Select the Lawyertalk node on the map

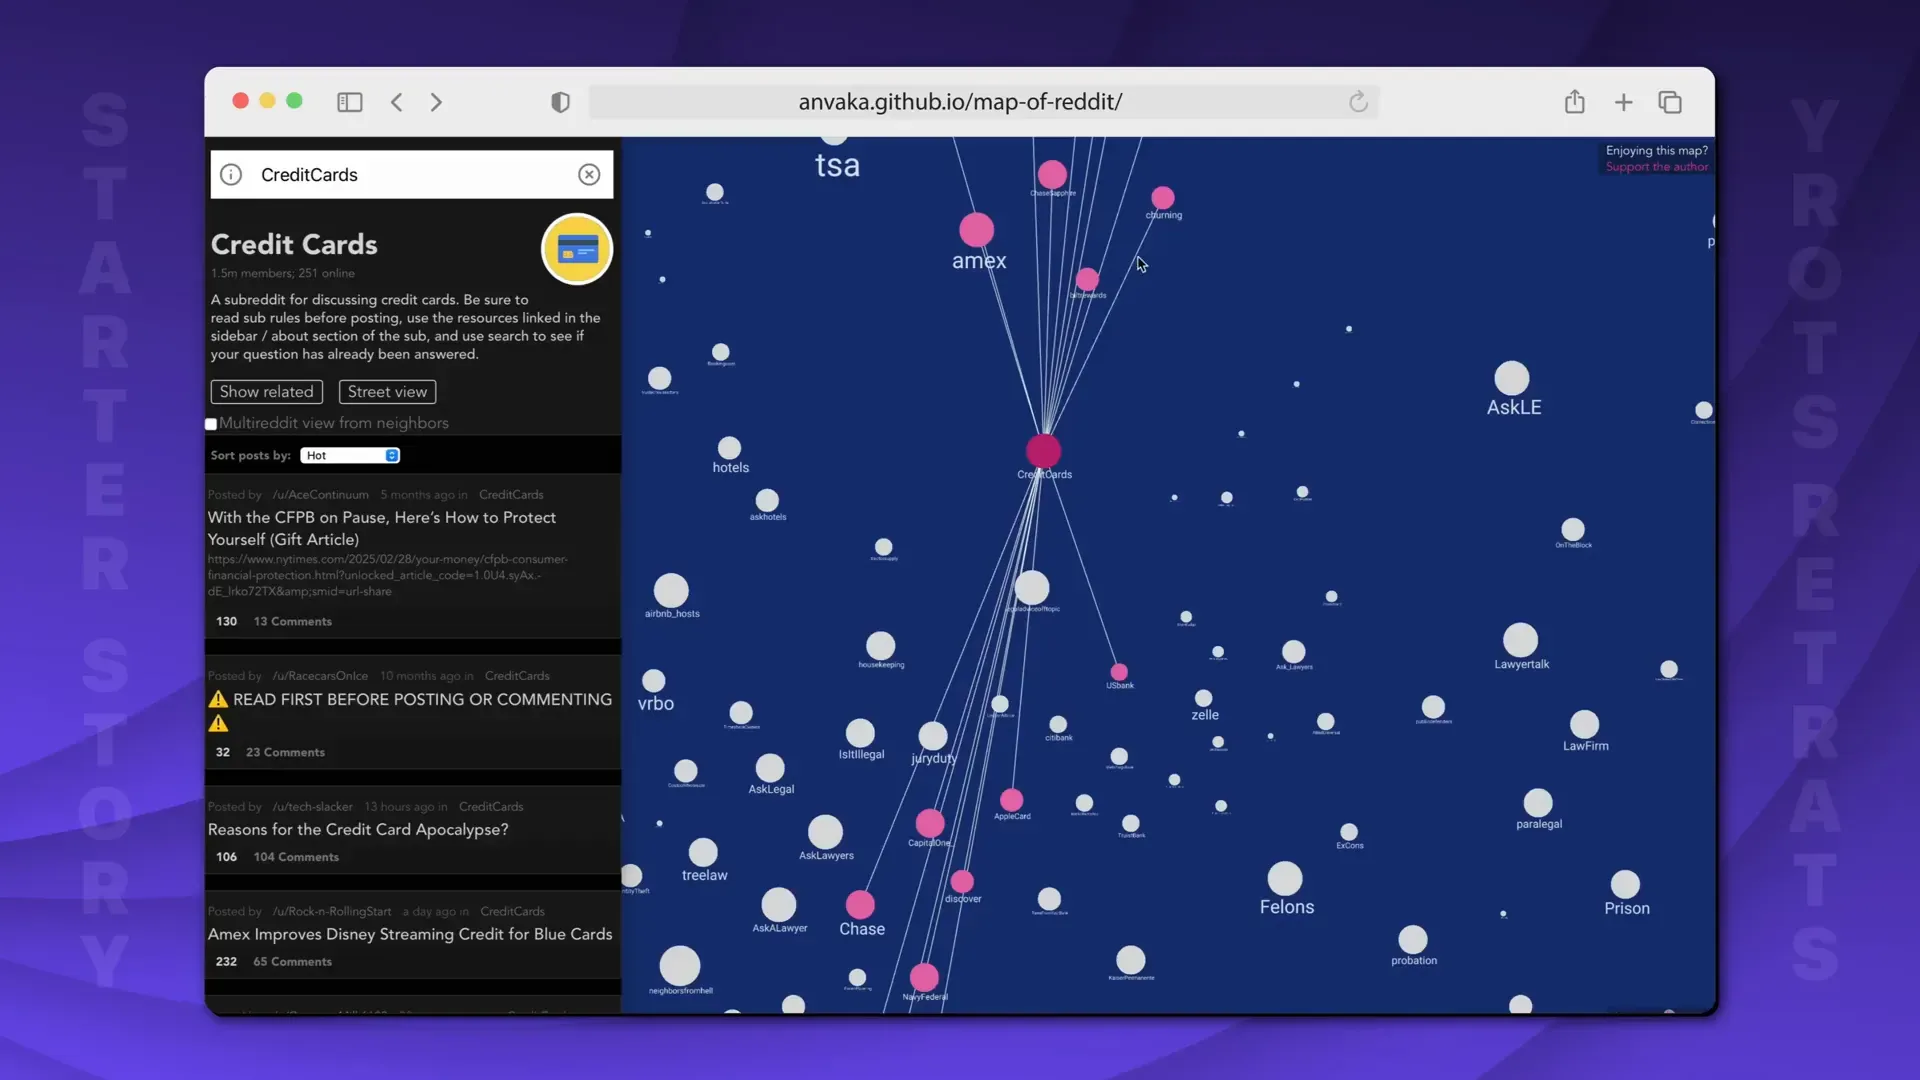tap(1520, 640)
